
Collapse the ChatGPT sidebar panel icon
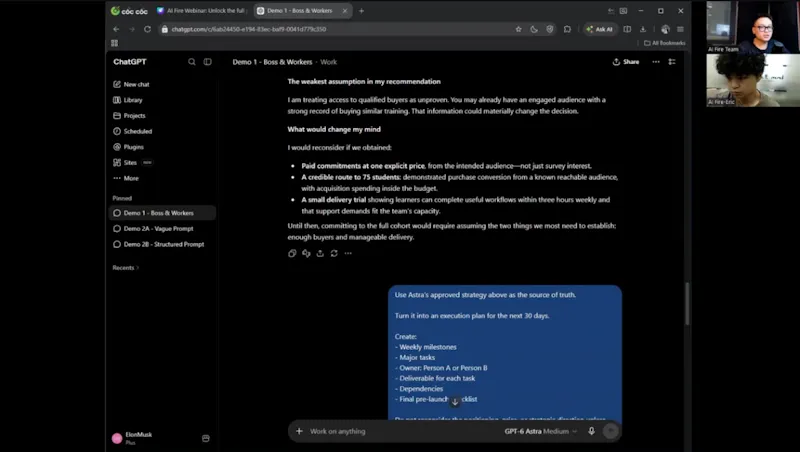point(208,62)
